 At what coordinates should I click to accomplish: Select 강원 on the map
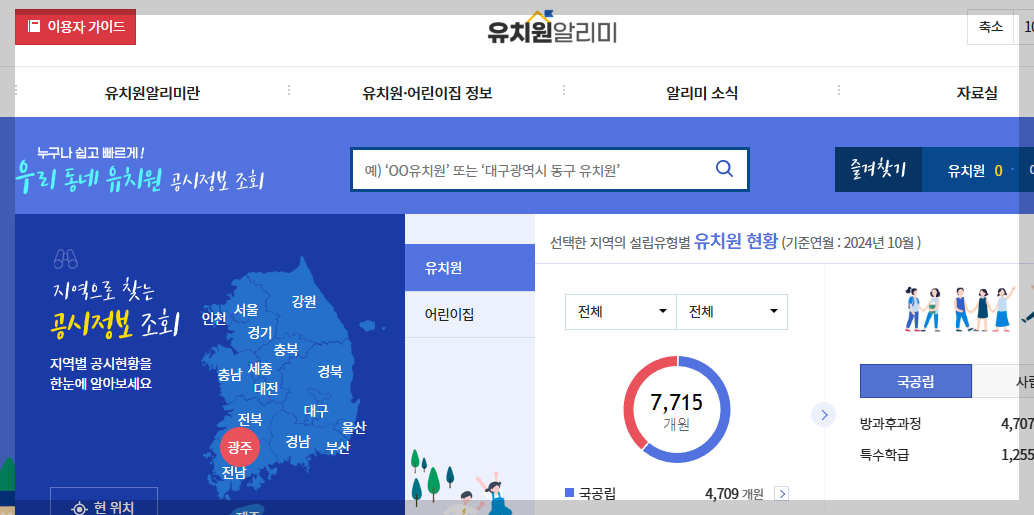coord(304,301)
